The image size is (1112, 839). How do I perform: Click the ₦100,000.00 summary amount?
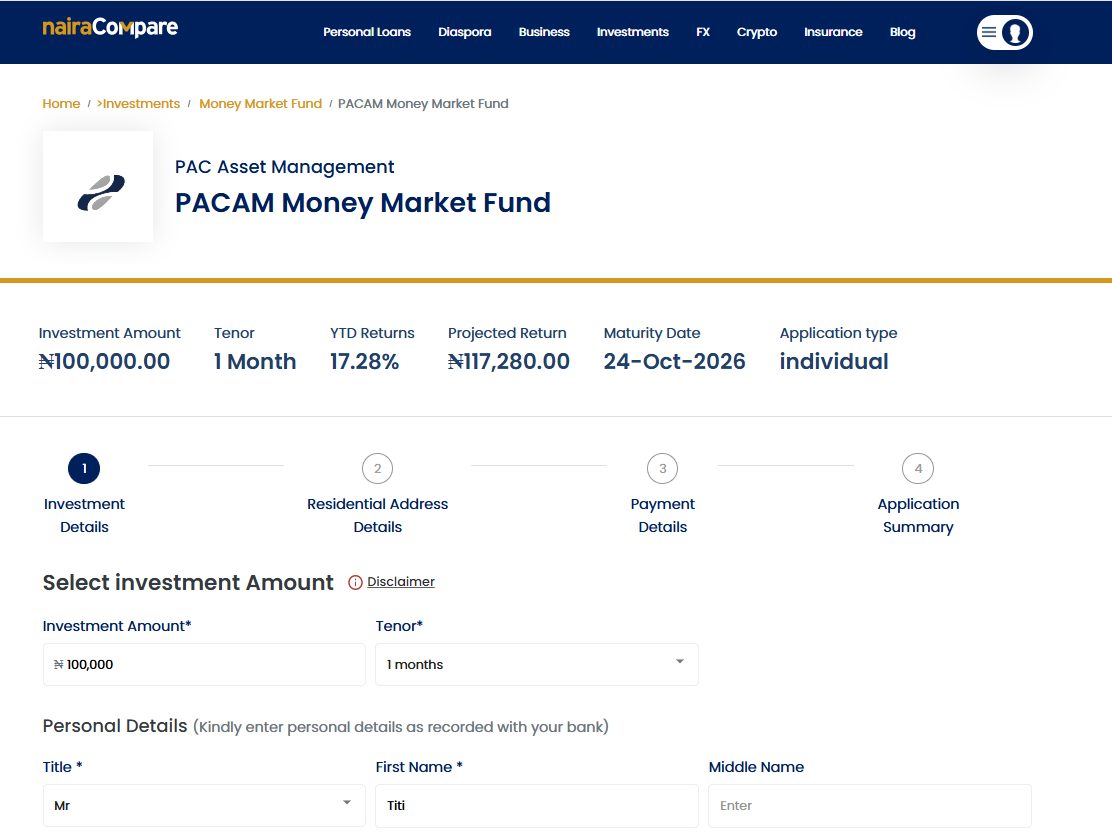point(104,362)
